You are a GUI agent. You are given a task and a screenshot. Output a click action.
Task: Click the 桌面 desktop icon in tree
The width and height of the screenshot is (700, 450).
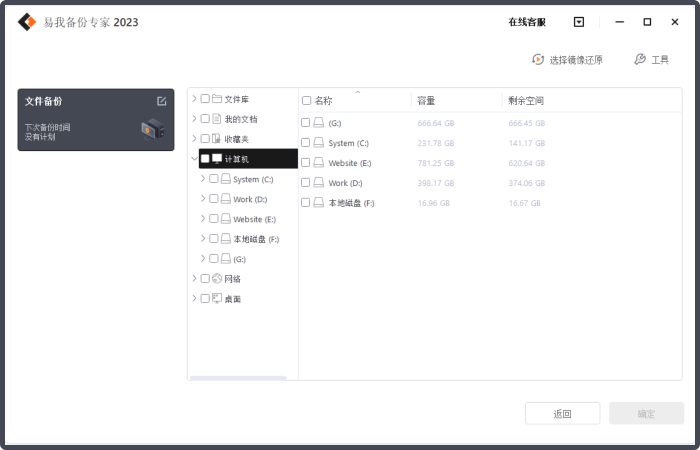click(217, 299)
